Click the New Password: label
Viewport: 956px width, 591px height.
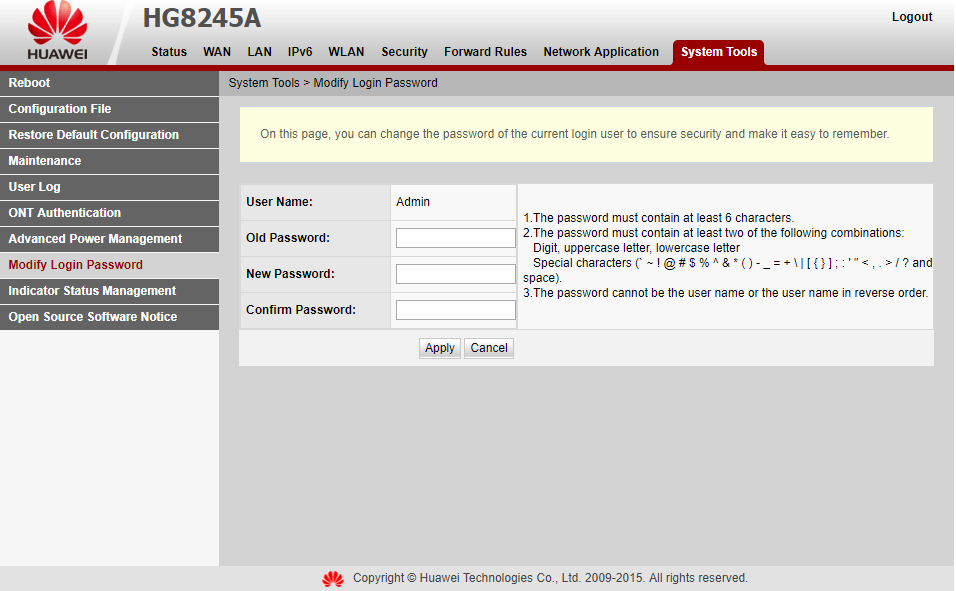point(290,274)
